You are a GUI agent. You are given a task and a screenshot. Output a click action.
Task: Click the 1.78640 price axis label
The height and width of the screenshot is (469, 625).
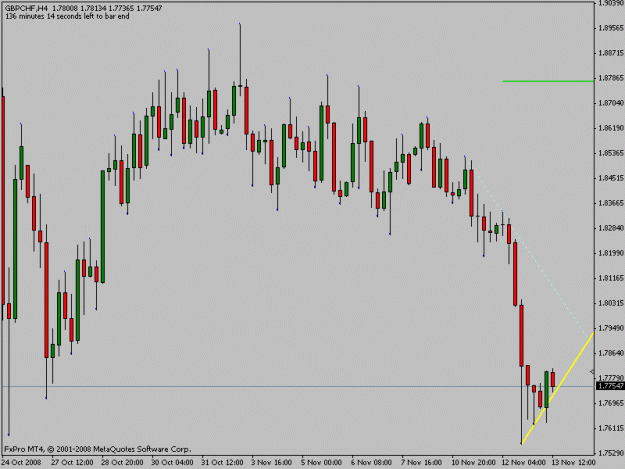coord(611,353)
